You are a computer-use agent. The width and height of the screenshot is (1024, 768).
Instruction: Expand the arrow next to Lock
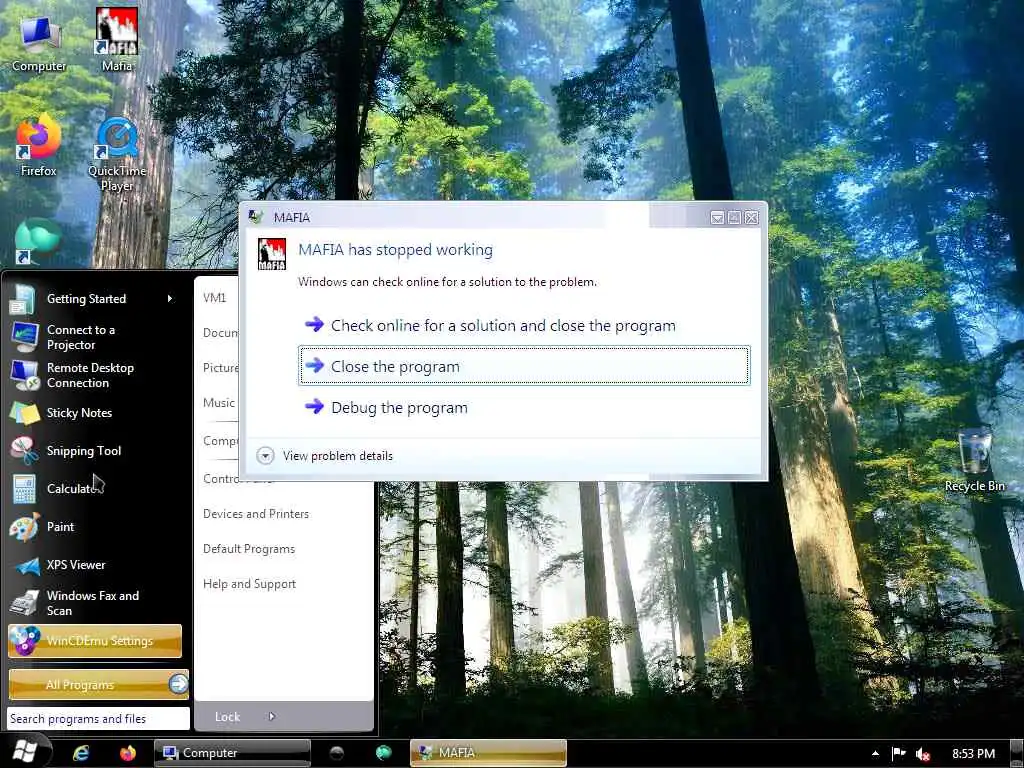click(272, 716)
